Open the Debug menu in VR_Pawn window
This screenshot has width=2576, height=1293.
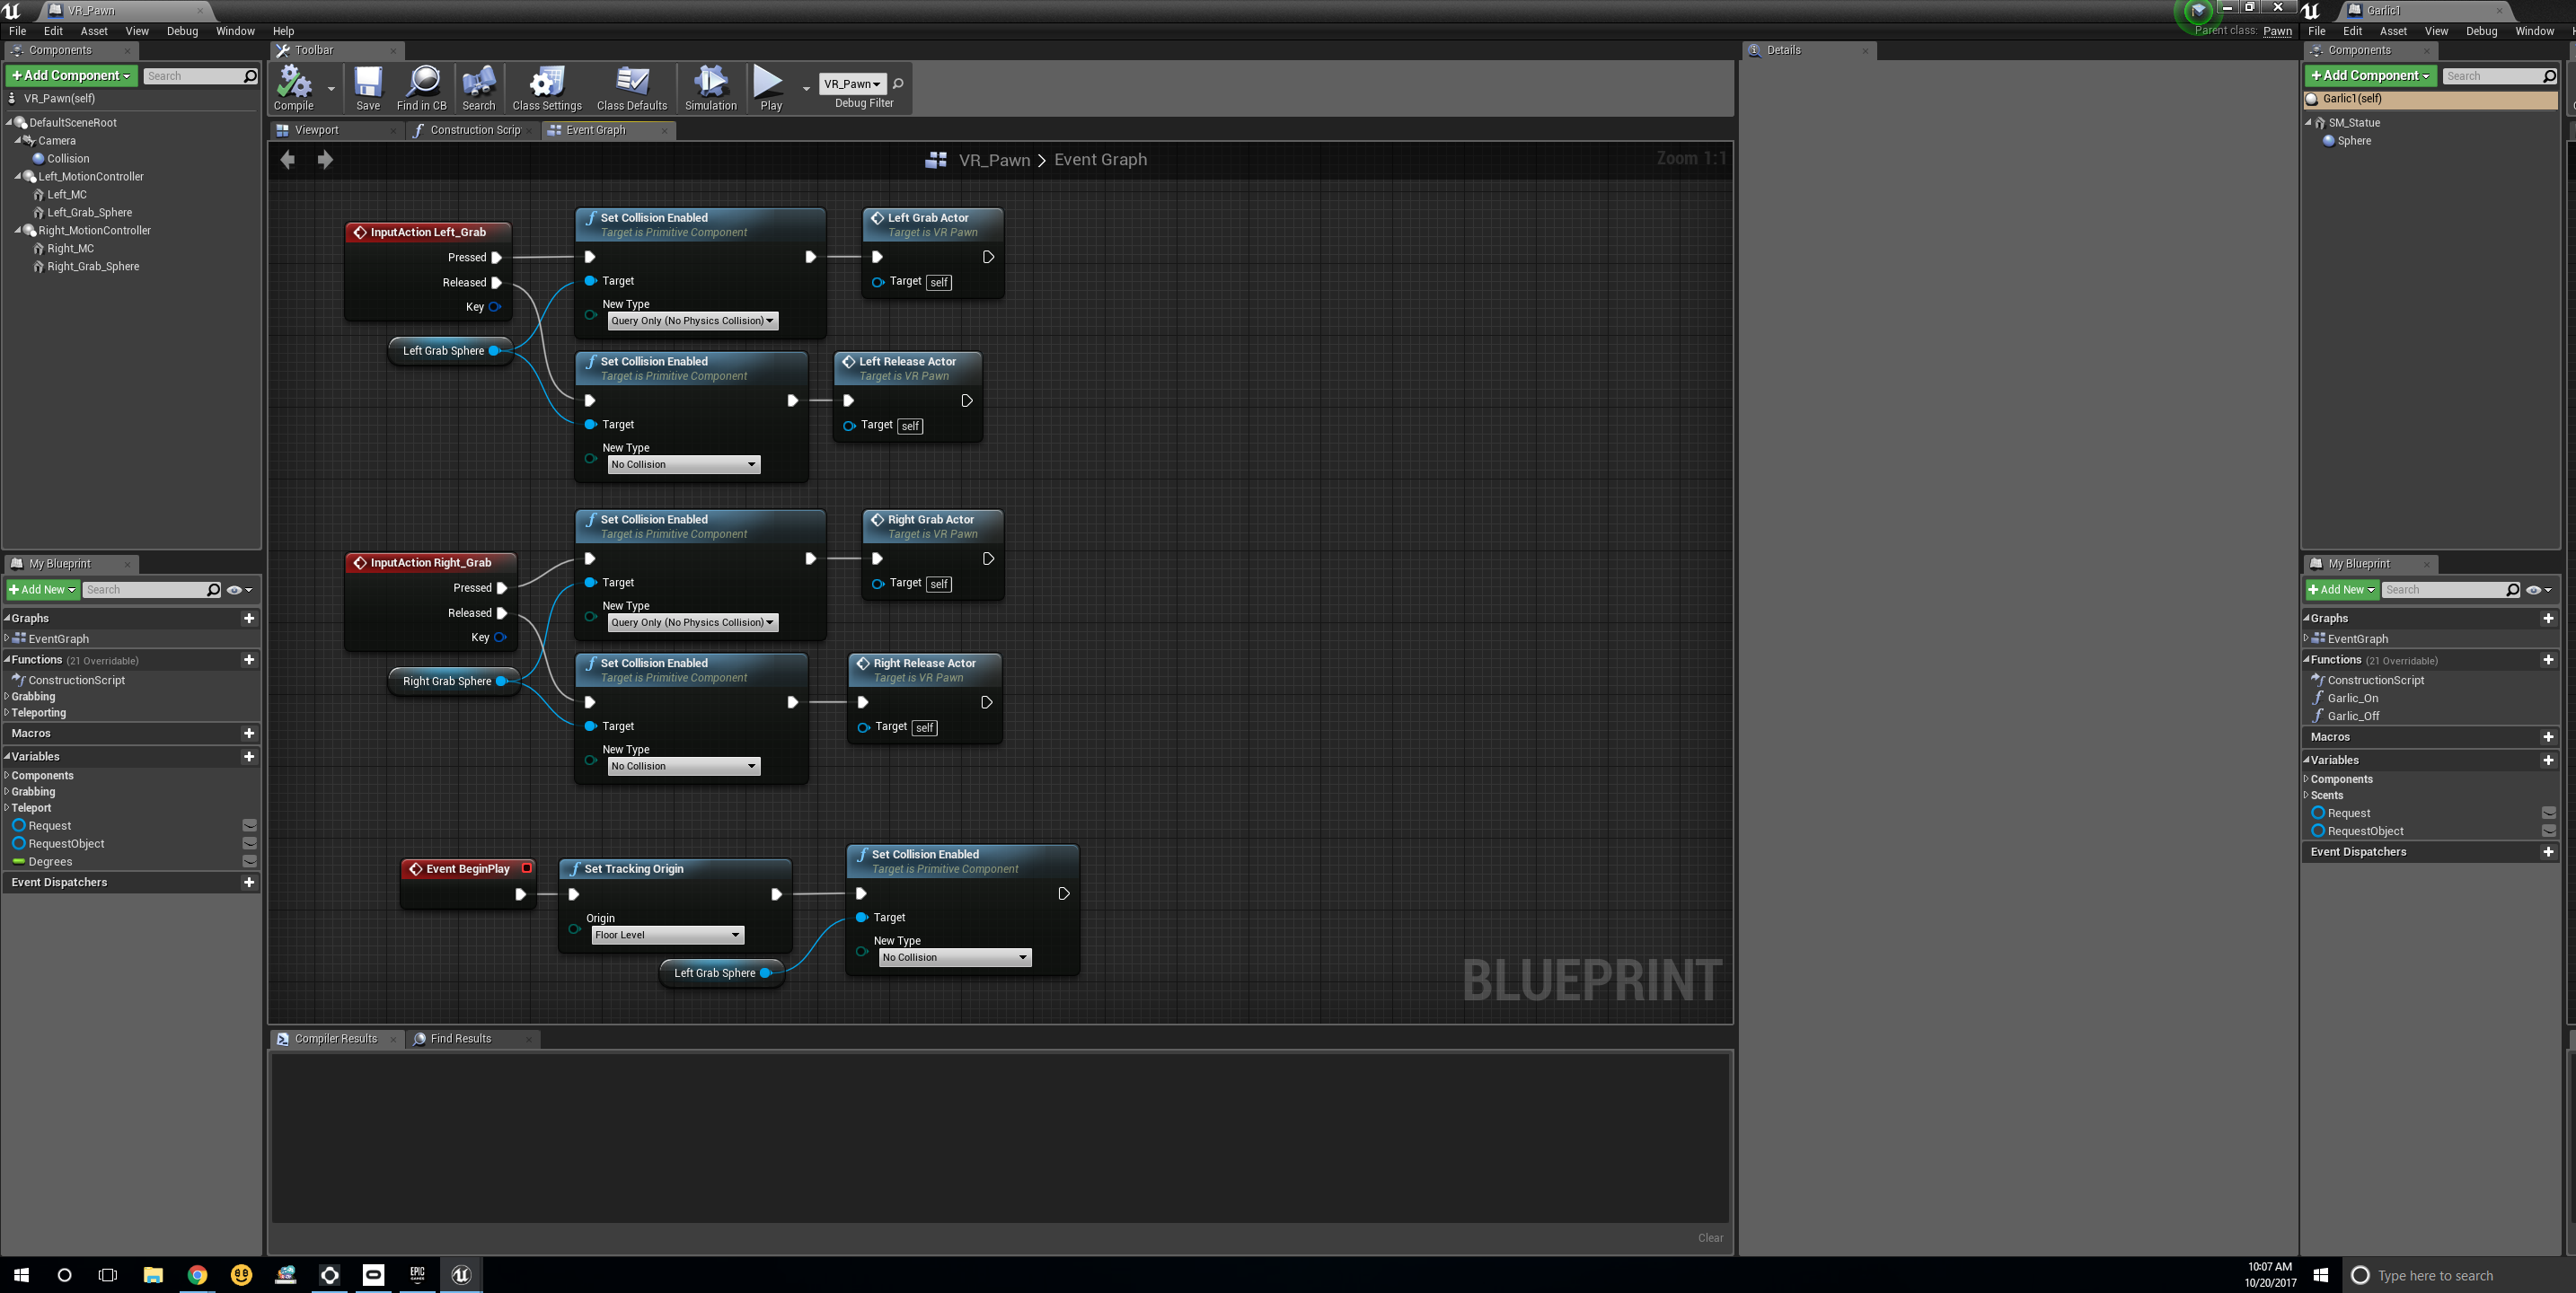[x=182, y=31]
